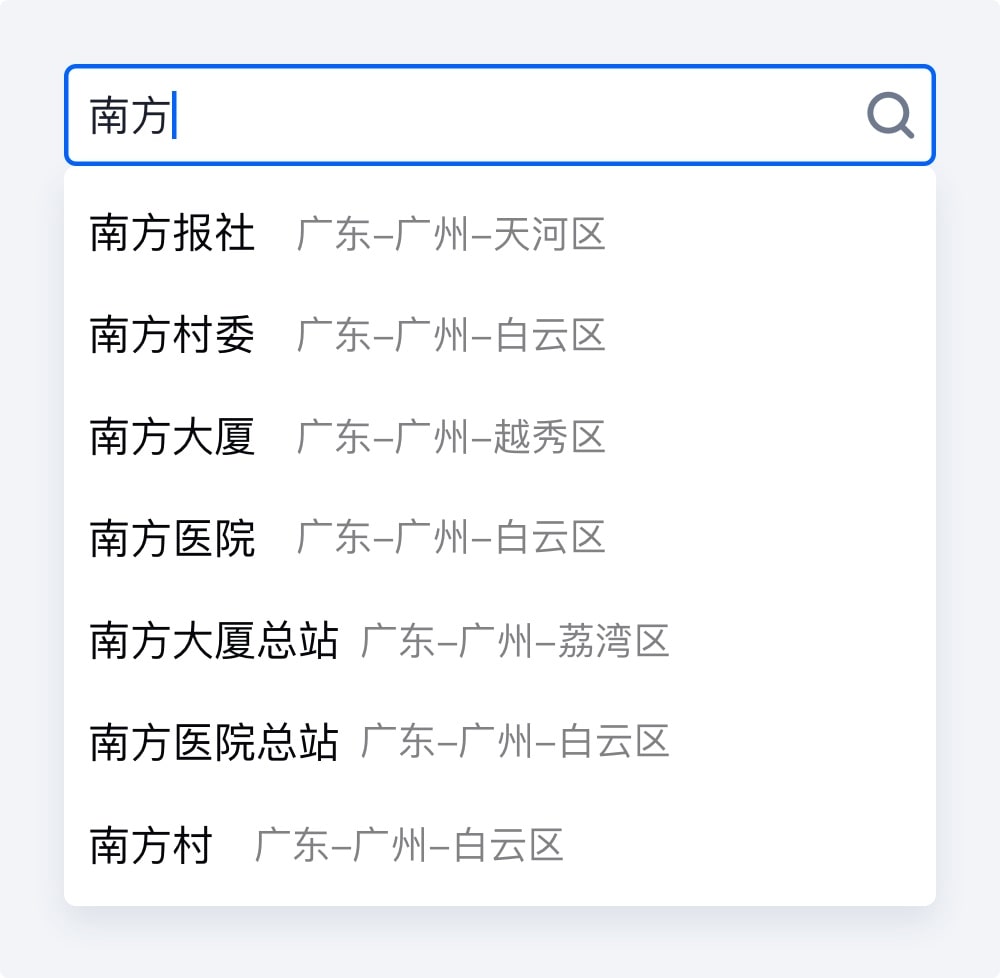Select the 南方村 suggestion name

[x=151, y=846]
